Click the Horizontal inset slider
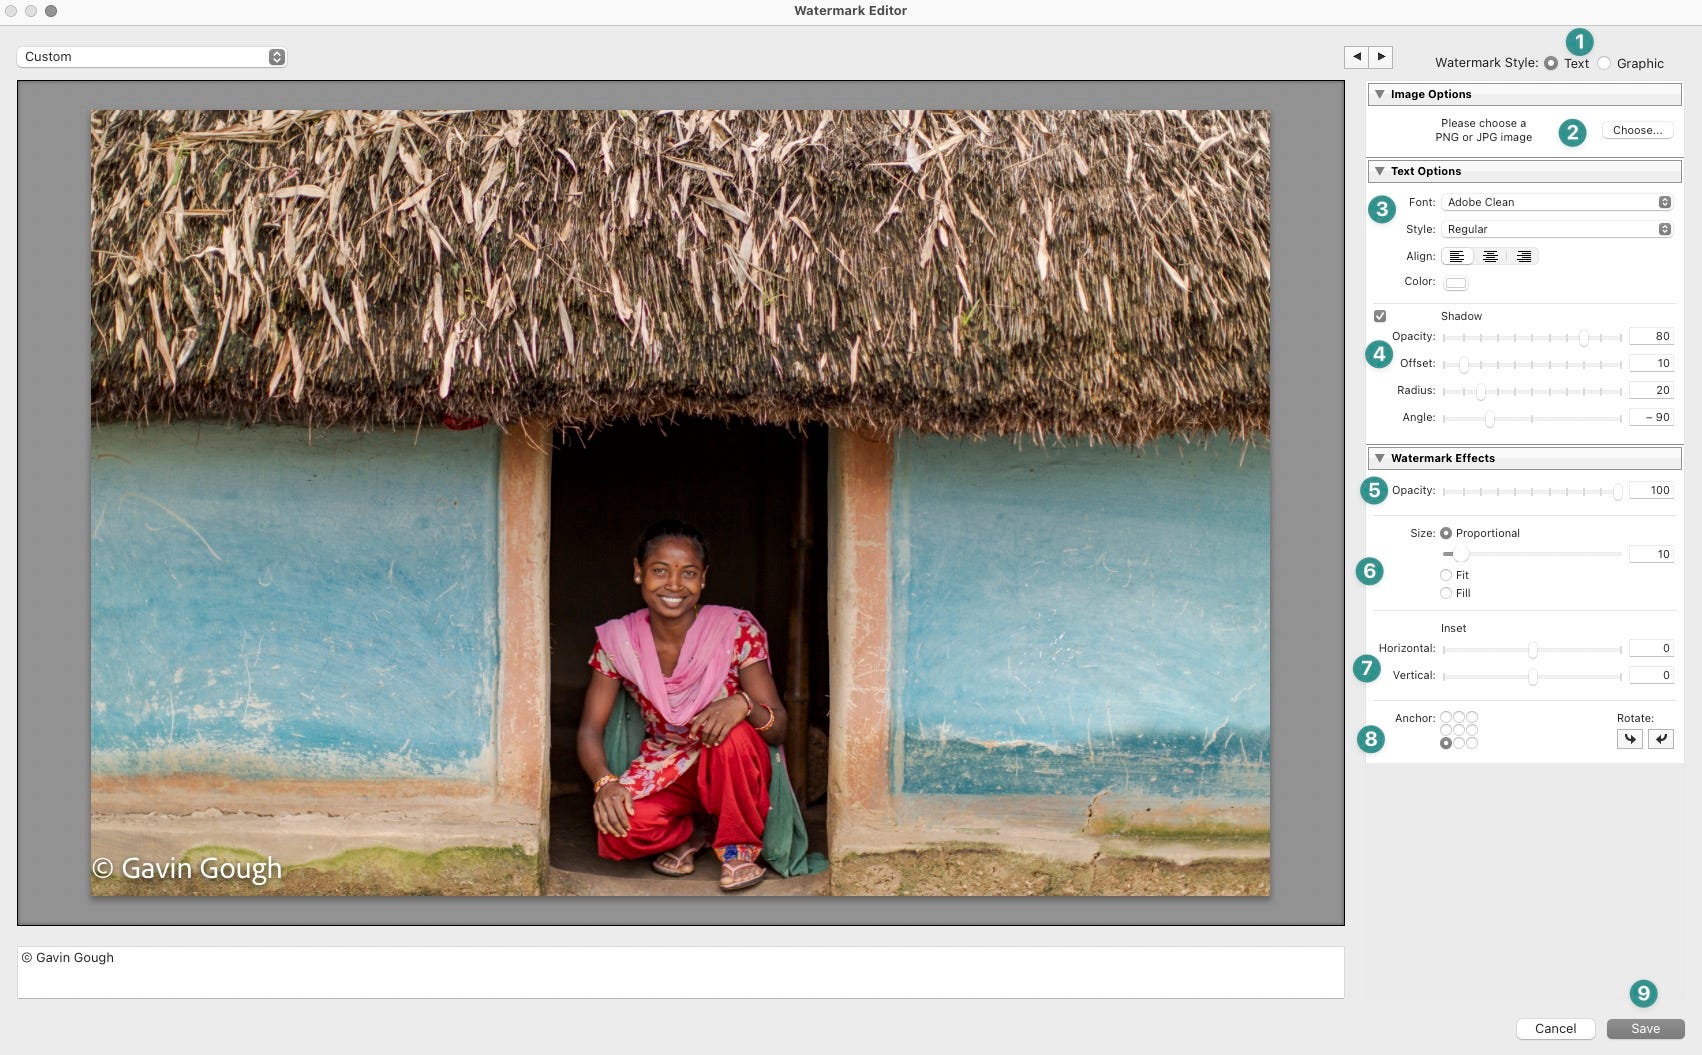Viewport: 1702px width, 1055px height. 1532,650
